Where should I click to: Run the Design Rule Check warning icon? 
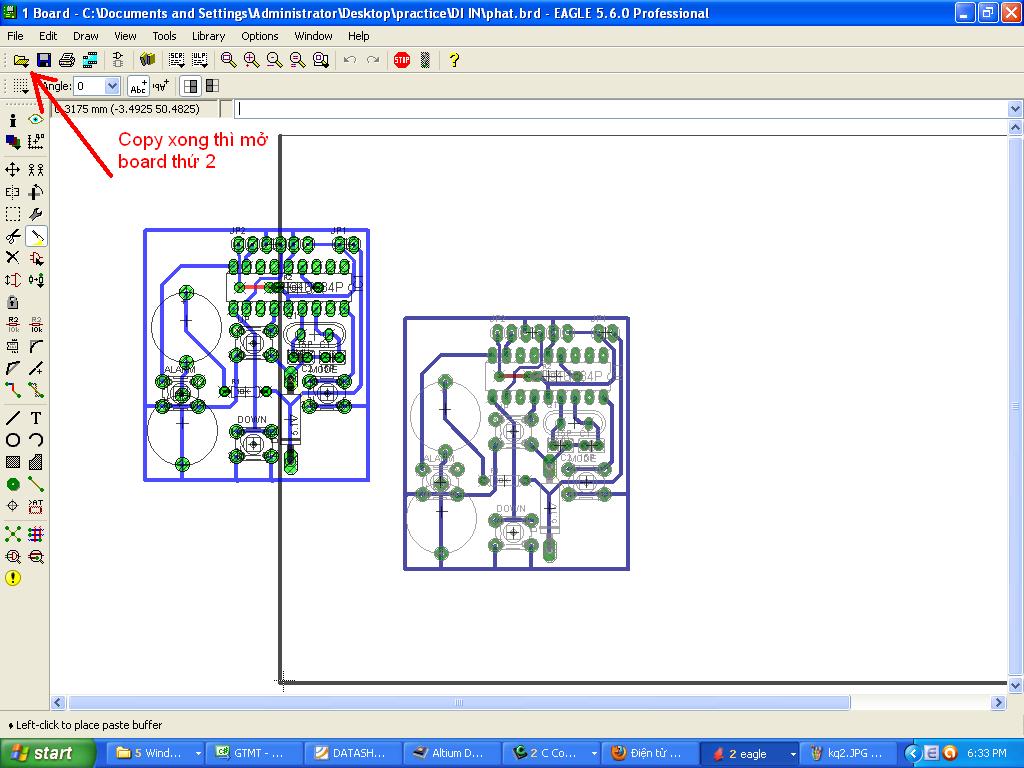coord(13,578)
